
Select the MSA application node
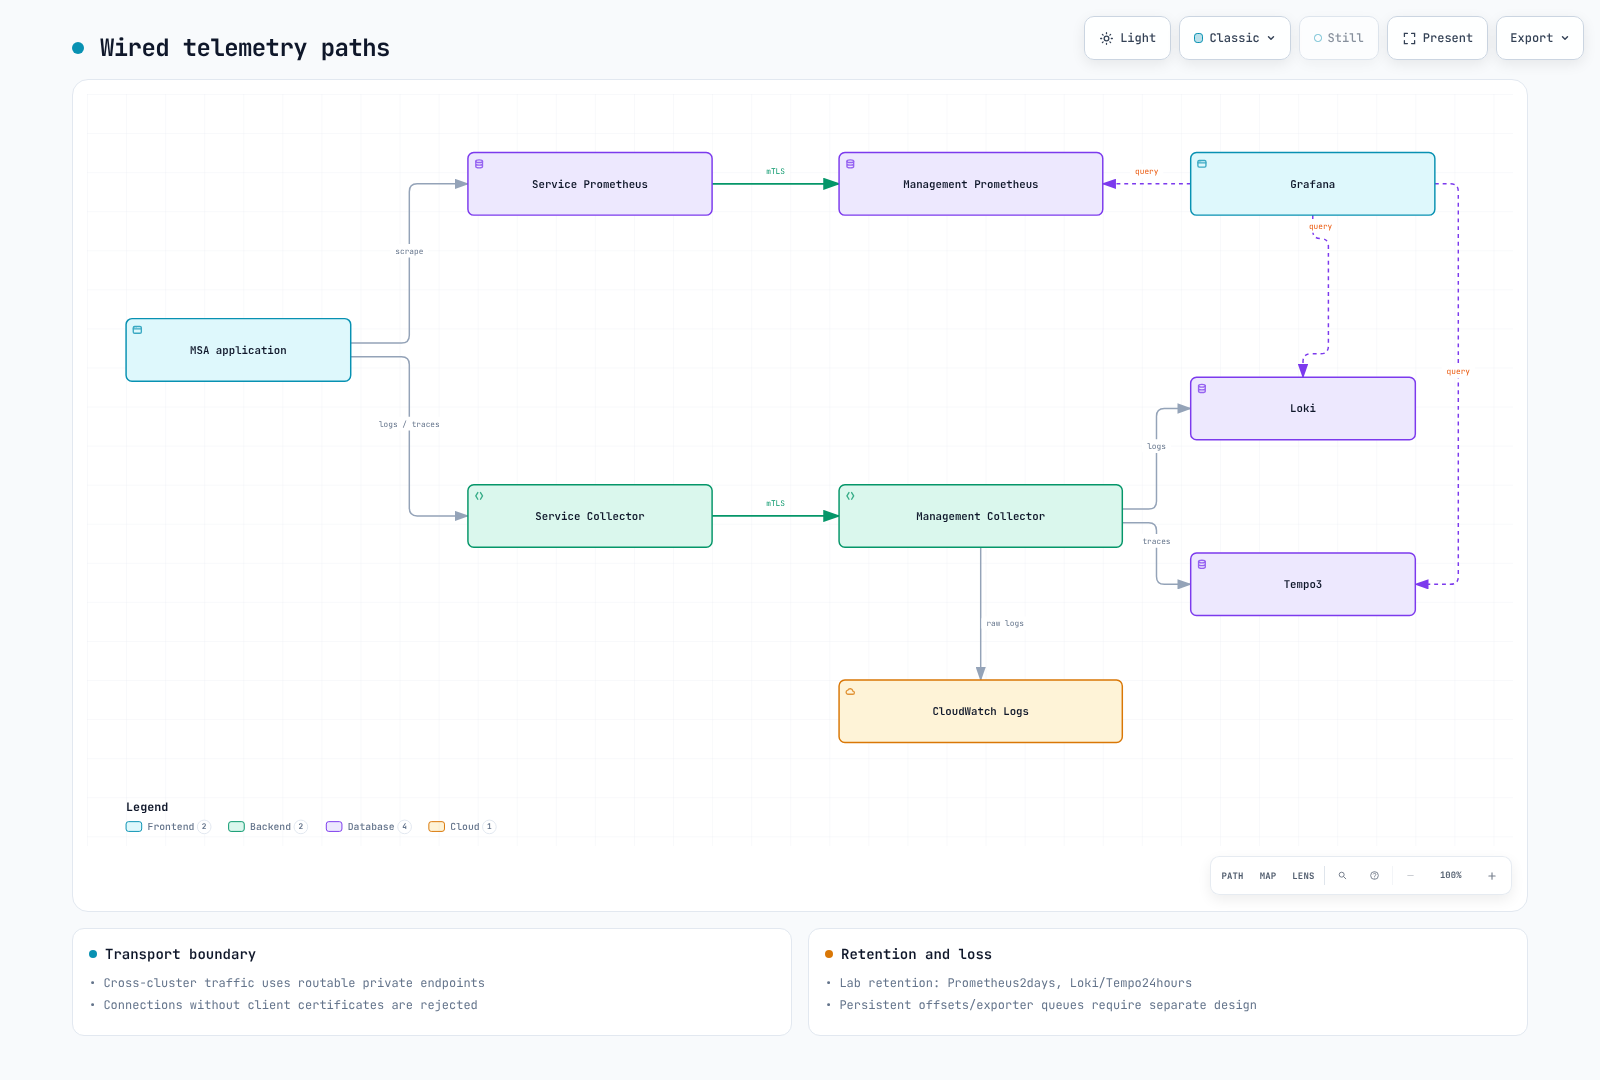tap(238, 350)
